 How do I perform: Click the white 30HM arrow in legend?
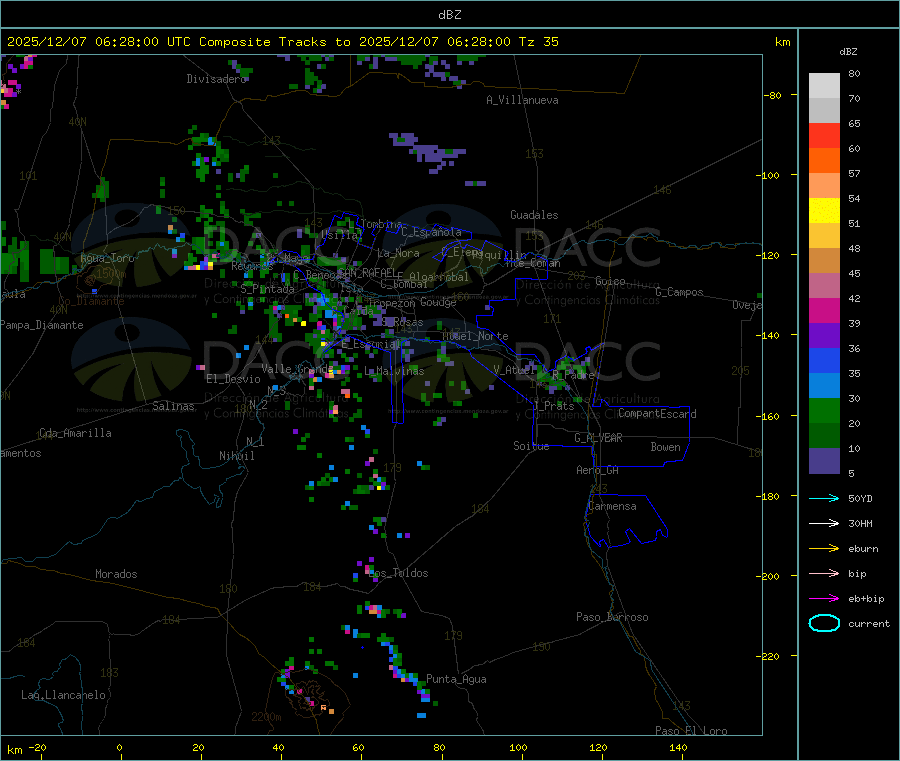pos(824,523)
